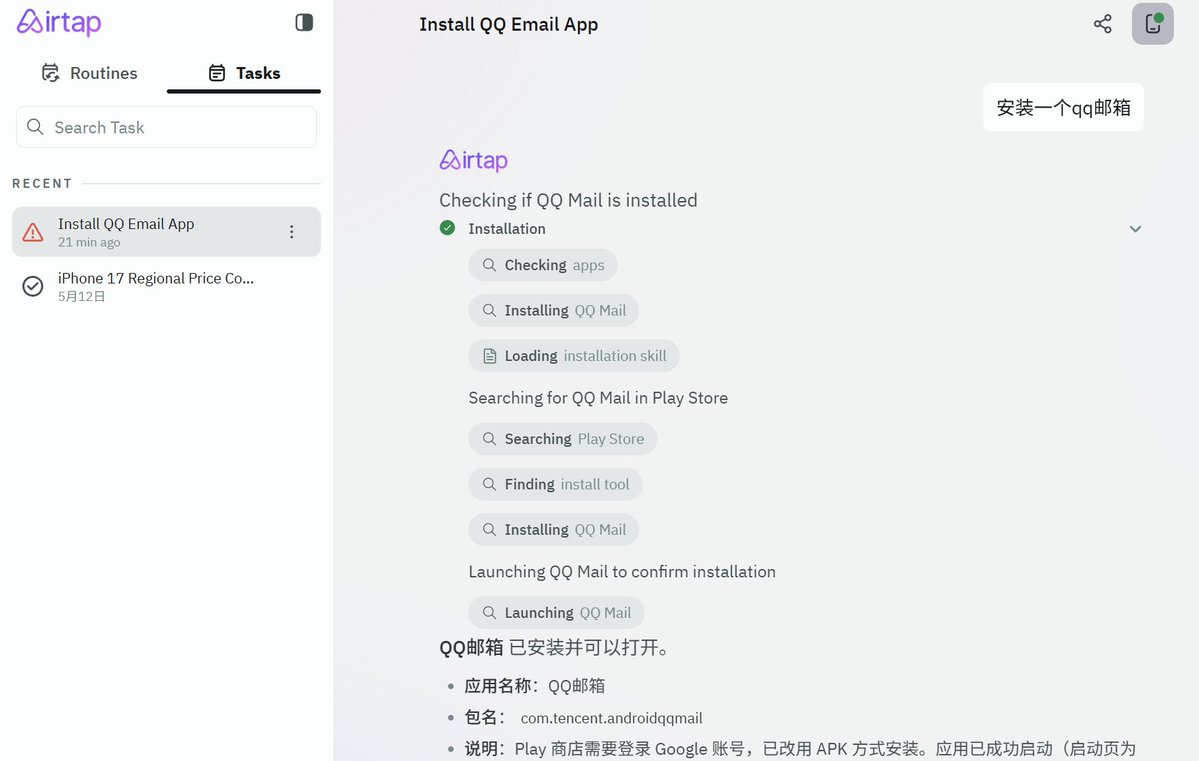The image size is (1199, 761).
Task: Open the Searching Play Store step
Action: click(x=563, y=439)
